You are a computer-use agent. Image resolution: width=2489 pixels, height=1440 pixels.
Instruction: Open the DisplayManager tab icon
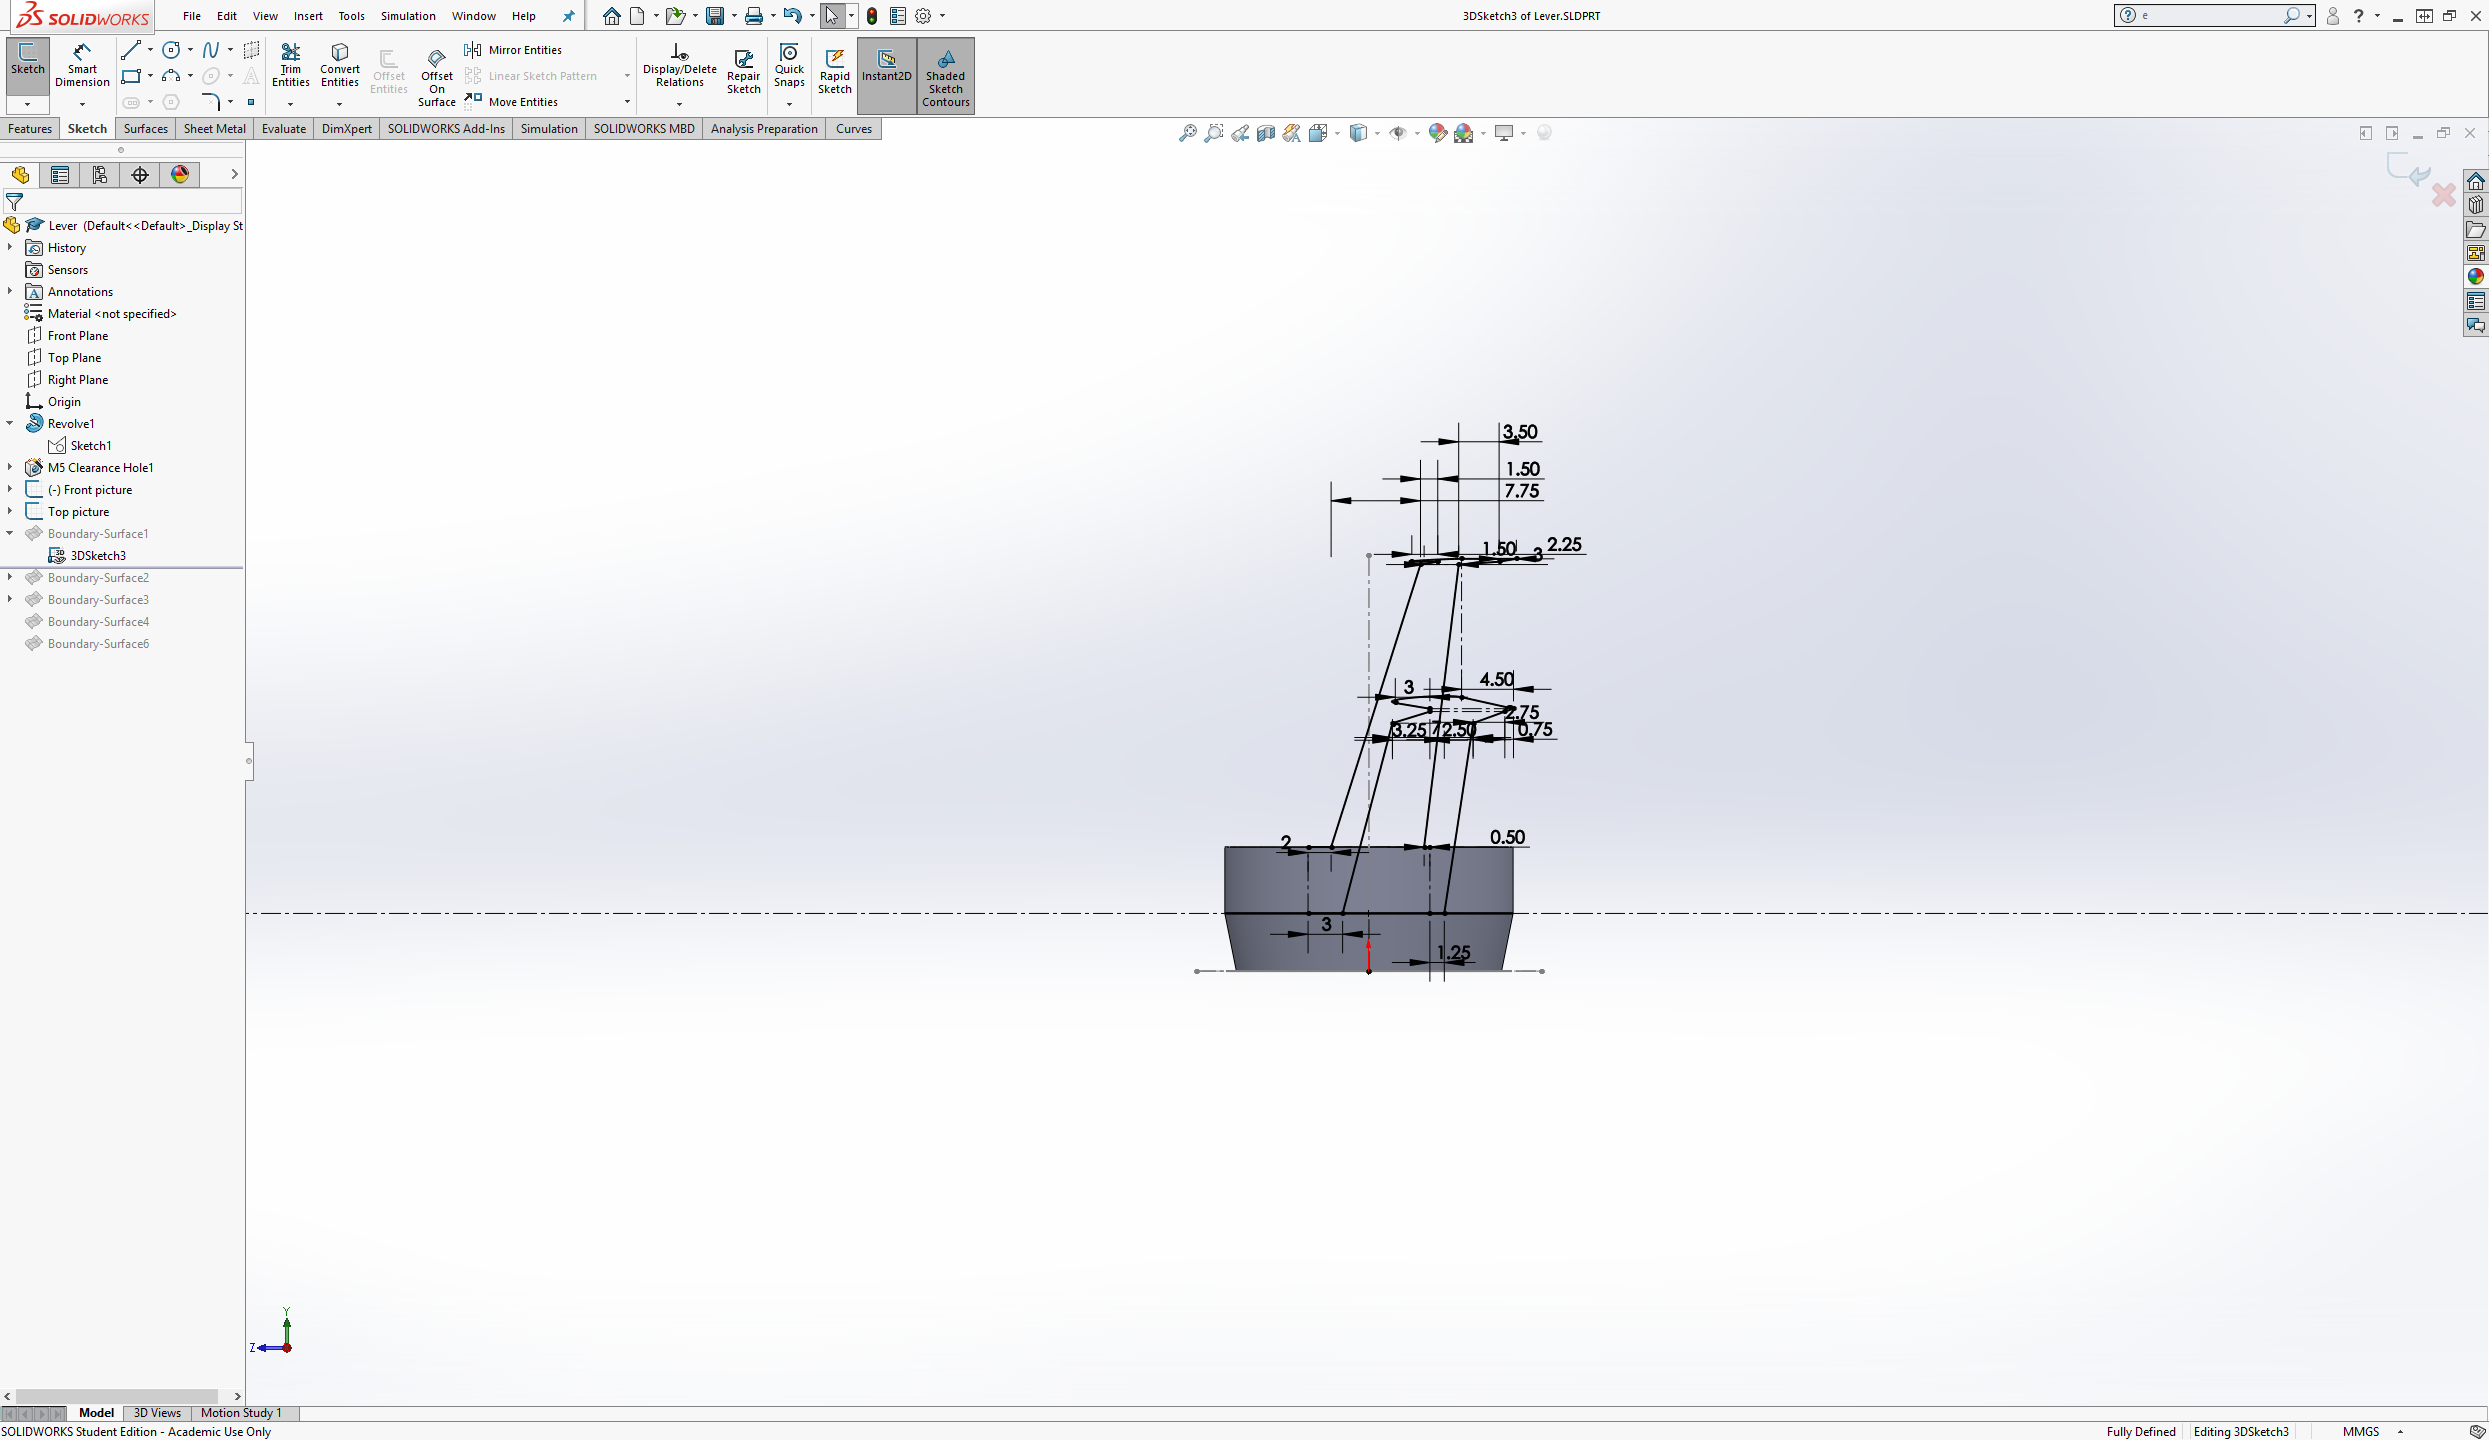(x=180, y=175)
